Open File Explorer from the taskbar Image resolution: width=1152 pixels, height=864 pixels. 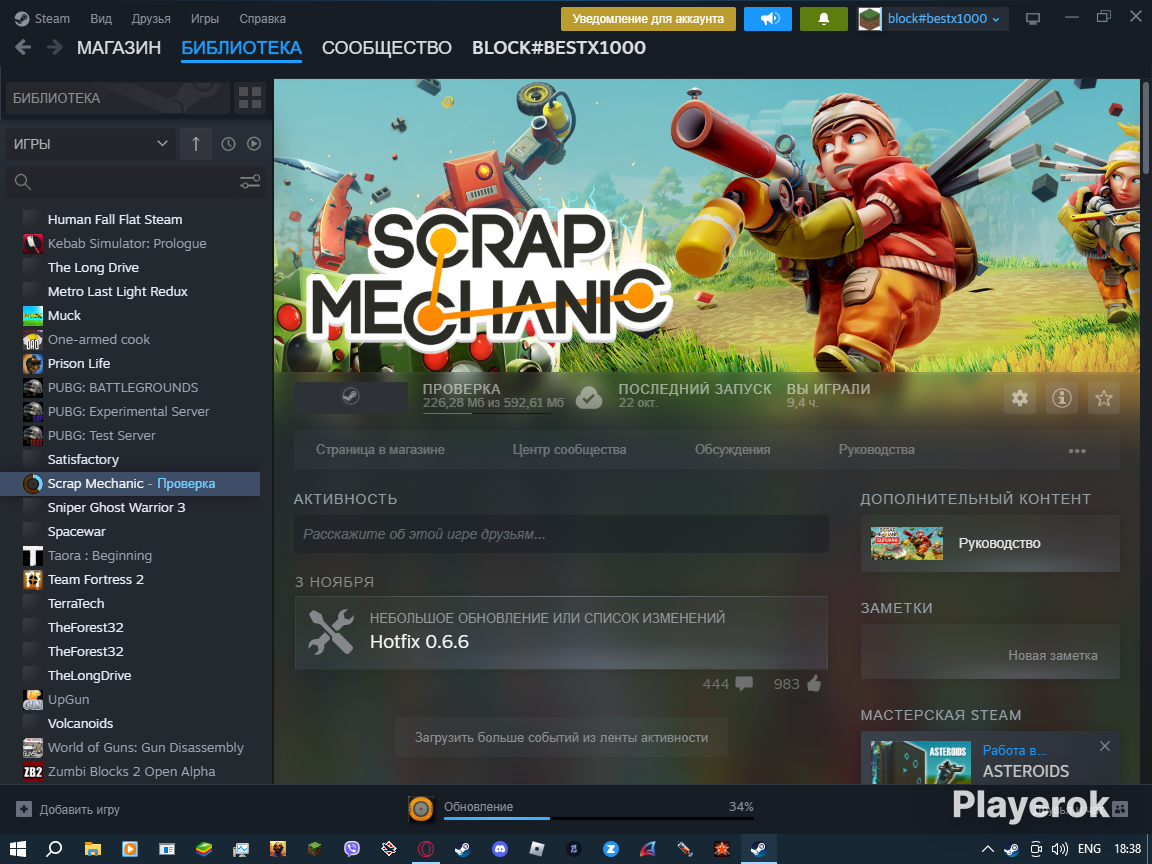click(x=92, y=849)
